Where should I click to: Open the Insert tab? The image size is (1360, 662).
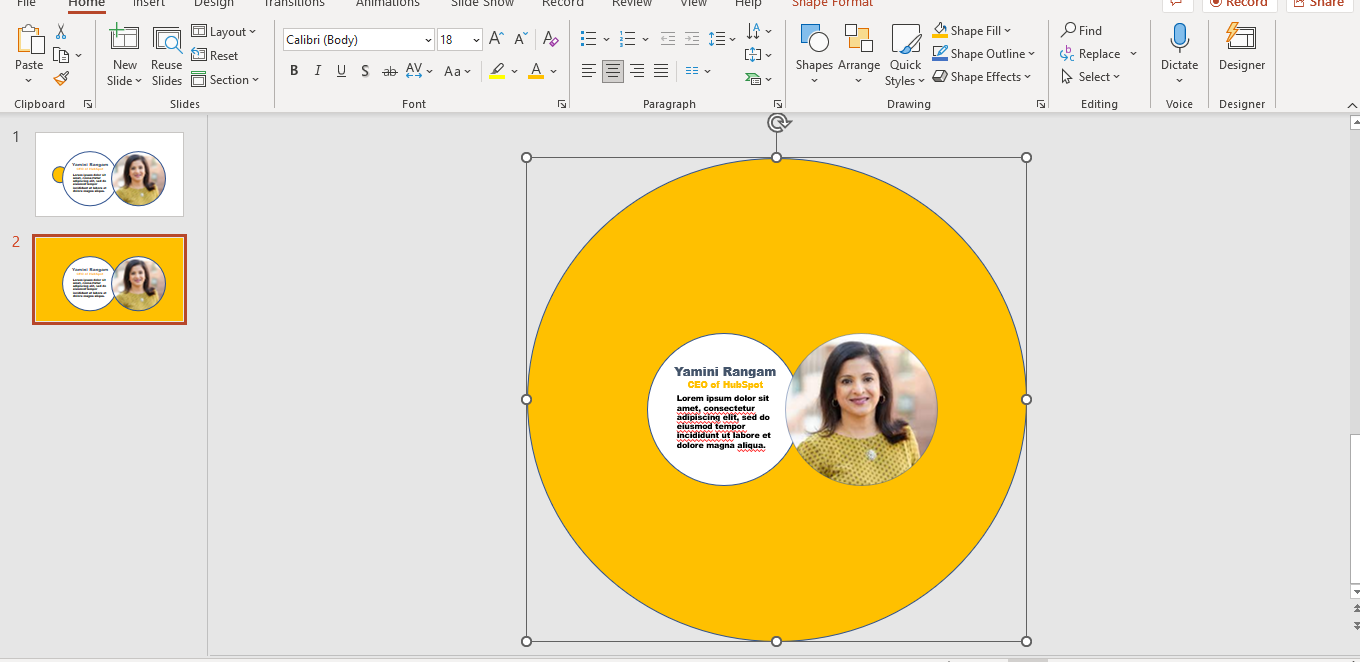pos(149,3)
